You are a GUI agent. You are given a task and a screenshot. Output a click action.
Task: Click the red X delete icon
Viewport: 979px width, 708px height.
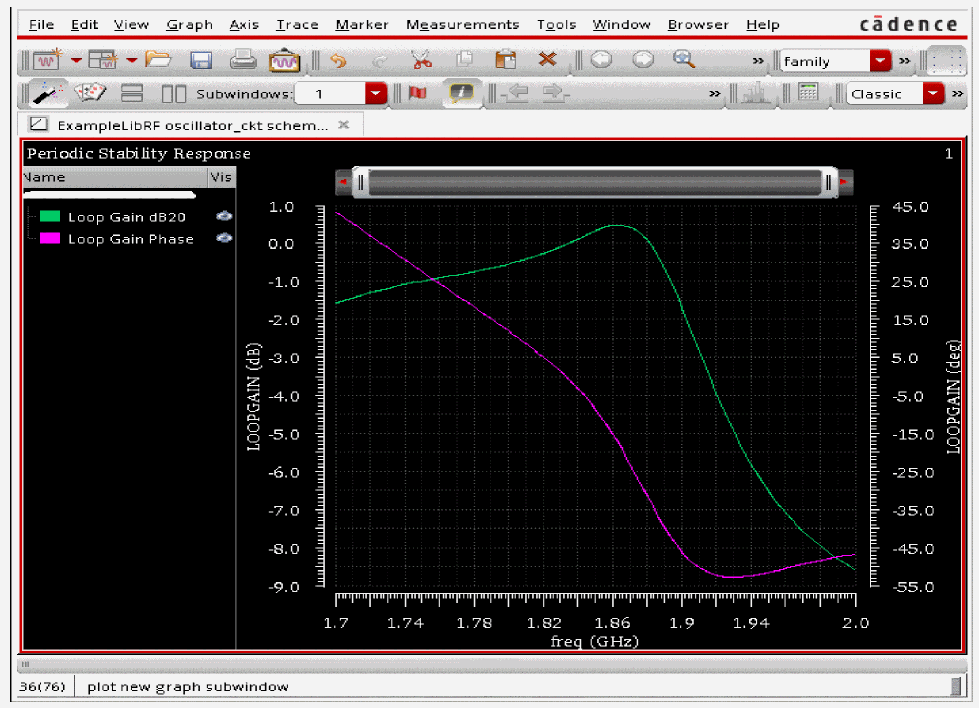(547, 61)
